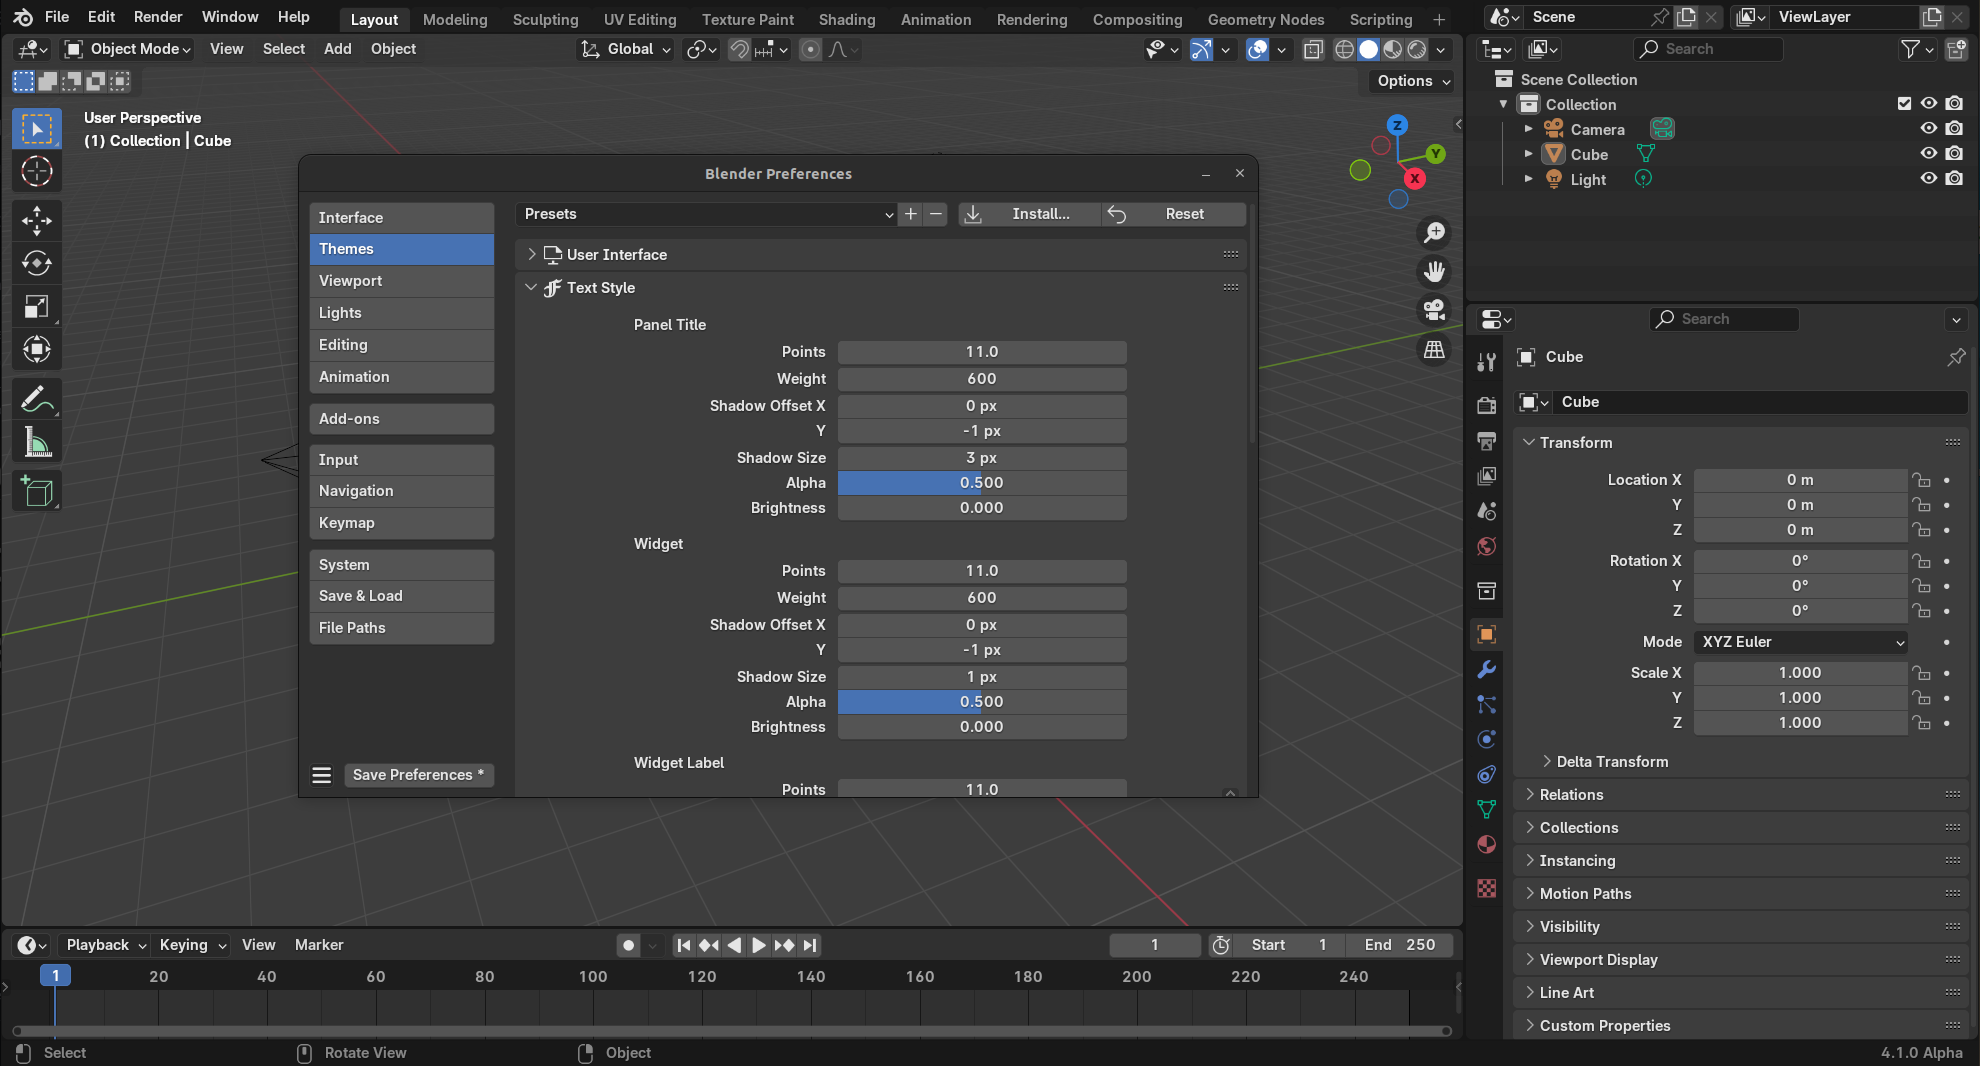
Task: Select the Cursor tool in the toolbar
Action: [x=37, y=172]
